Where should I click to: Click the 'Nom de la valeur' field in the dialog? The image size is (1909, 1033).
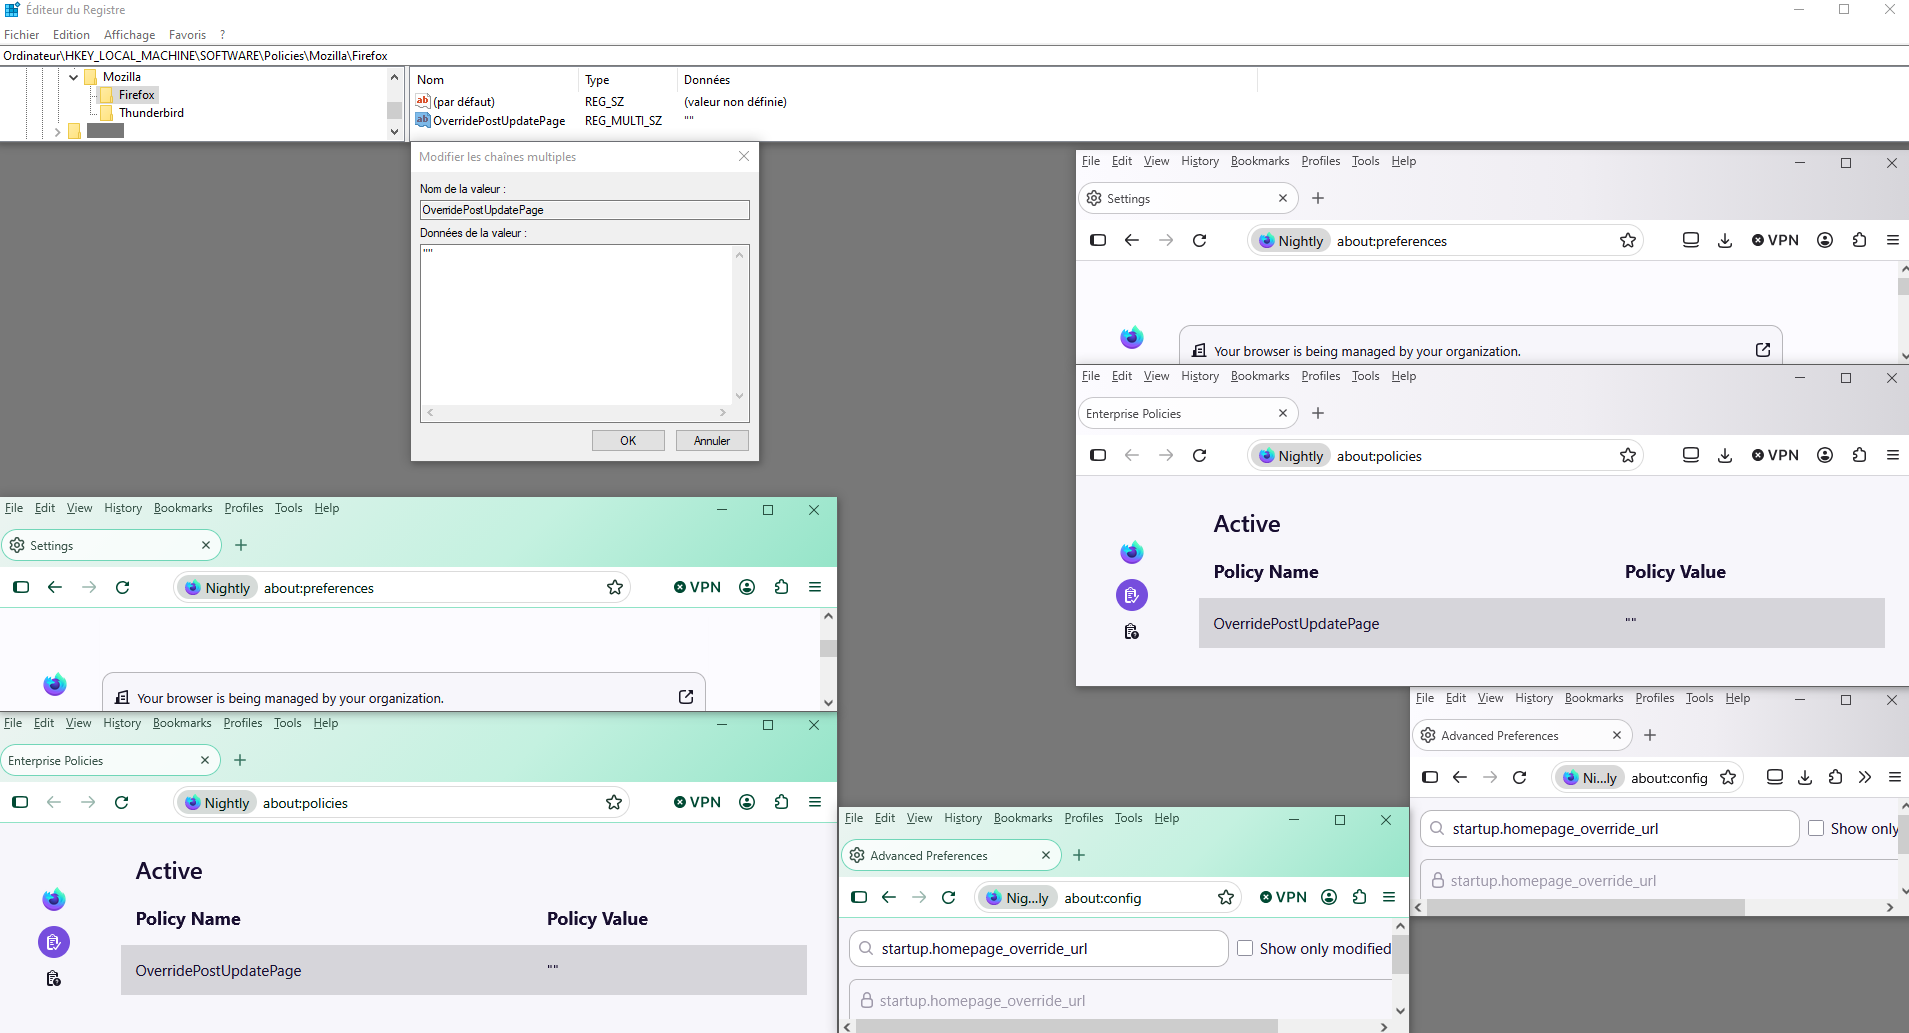[584, 210]
